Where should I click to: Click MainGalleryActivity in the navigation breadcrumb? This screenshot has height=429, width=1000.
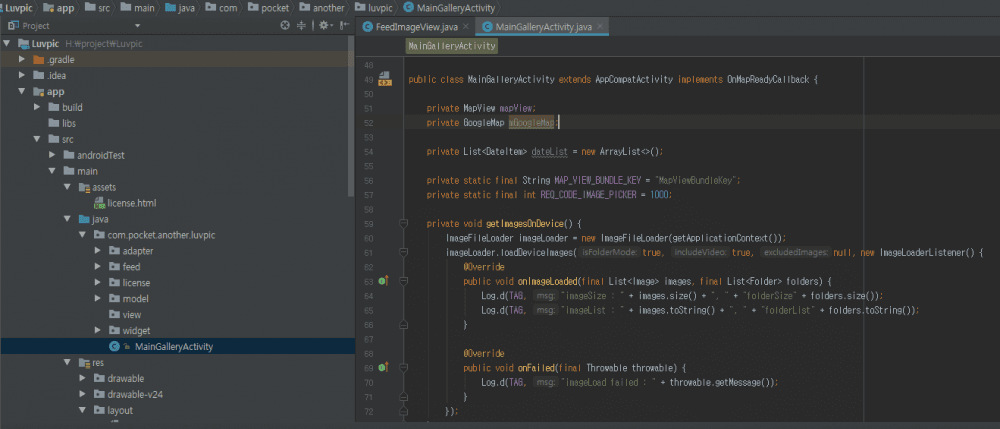(452, 8)
